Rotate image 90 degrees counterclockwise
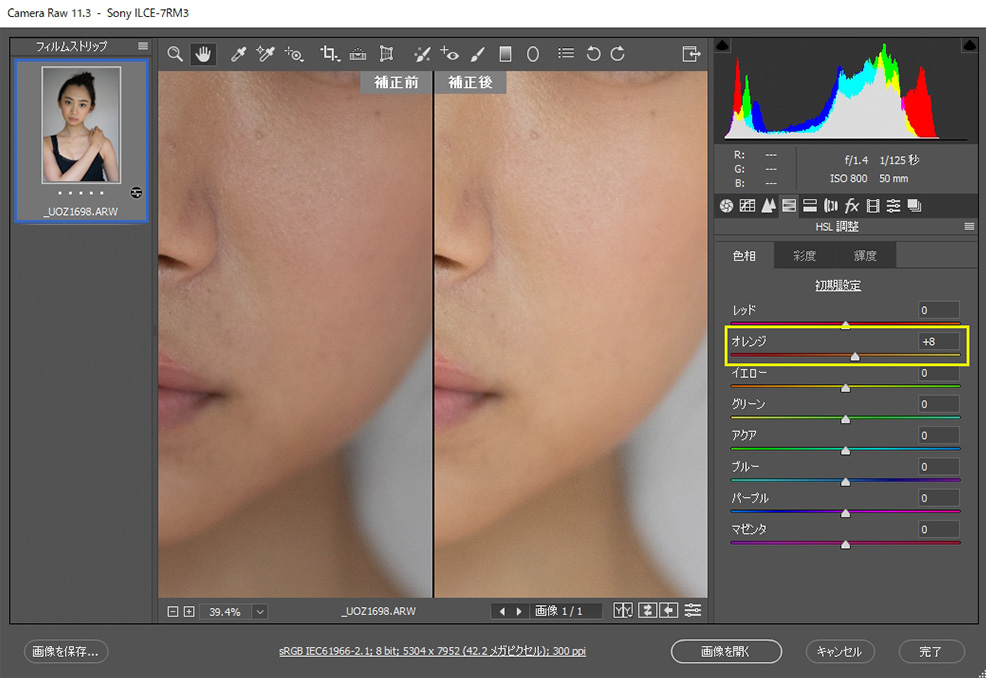The width and height of the screenshot is (986, 678). pyautogui.click(x=593, y=54)
